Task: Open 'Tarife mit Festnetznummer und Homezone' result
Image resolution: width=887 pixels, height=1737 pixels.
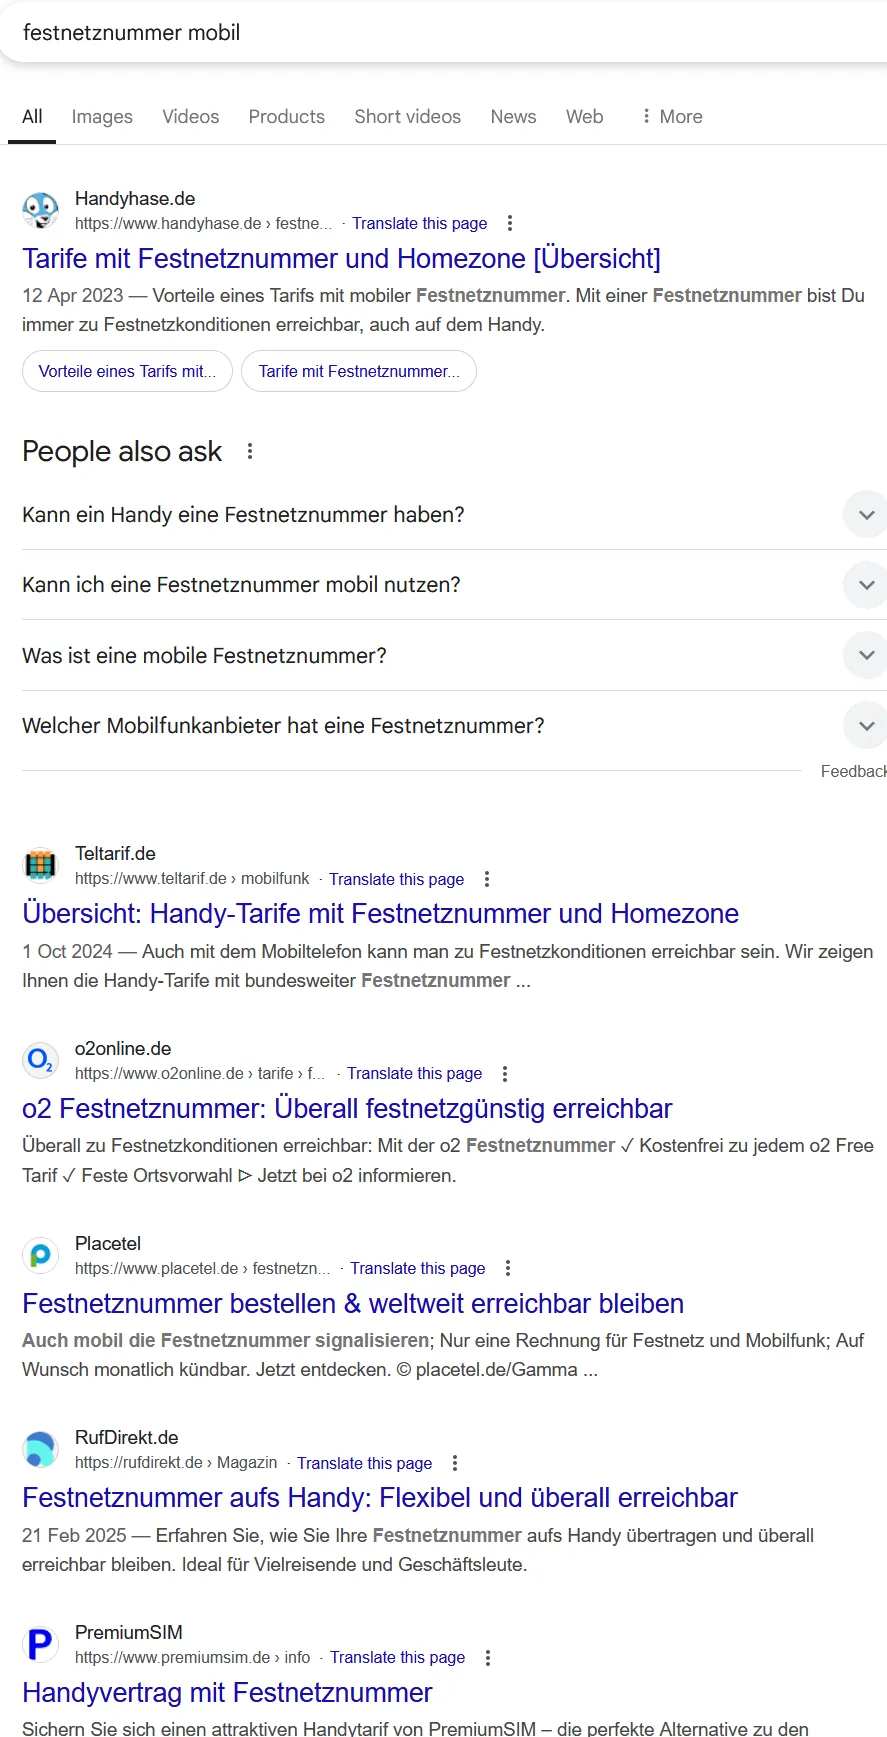Action: (x=341, y=258)
